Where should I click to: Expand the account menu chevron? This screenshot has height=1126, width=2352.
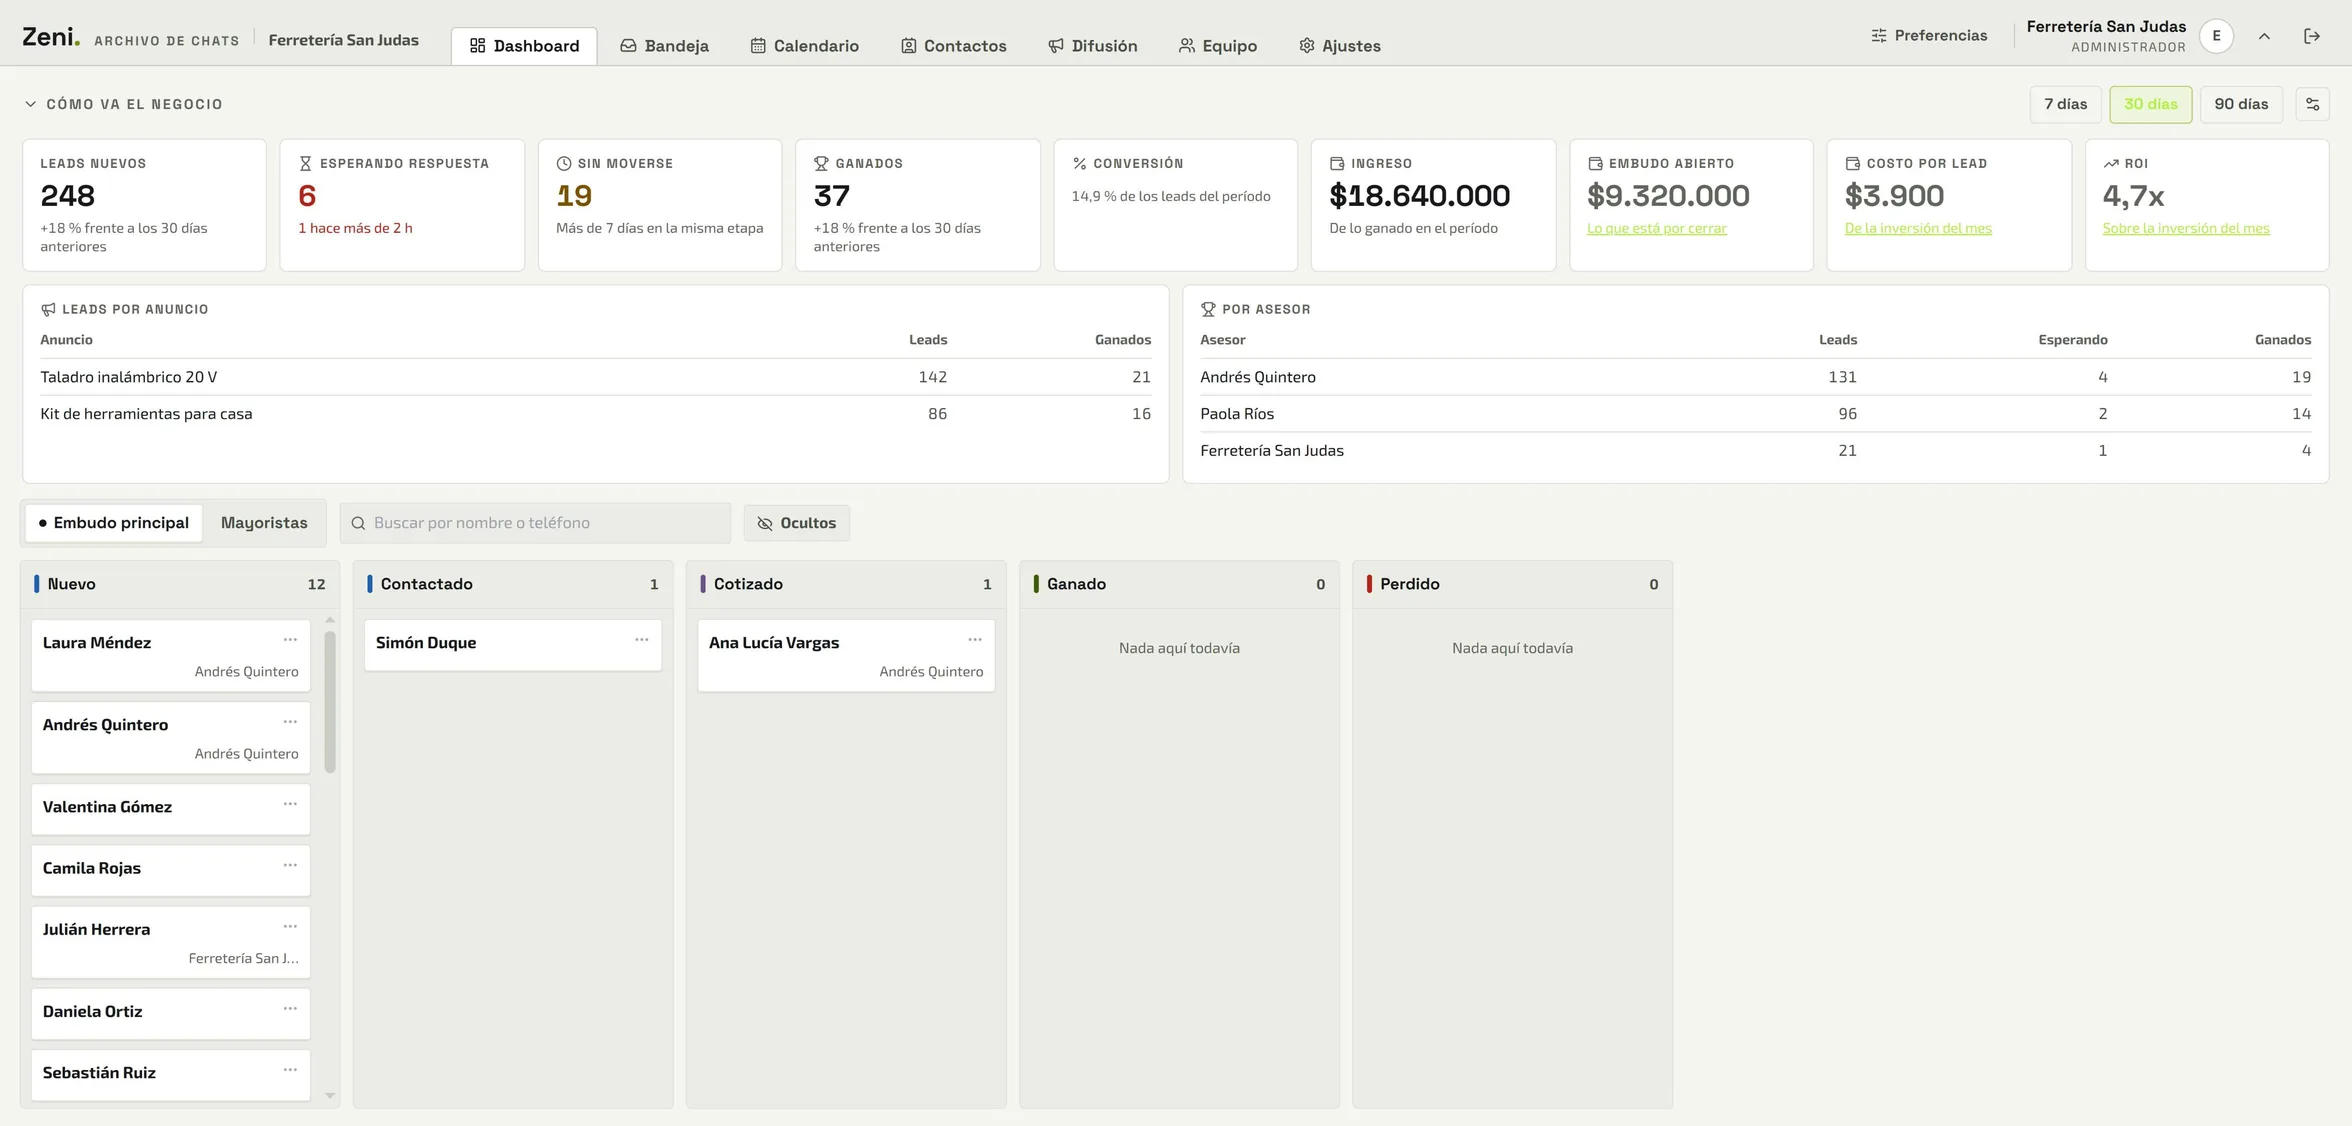(x=2264, y=36)
